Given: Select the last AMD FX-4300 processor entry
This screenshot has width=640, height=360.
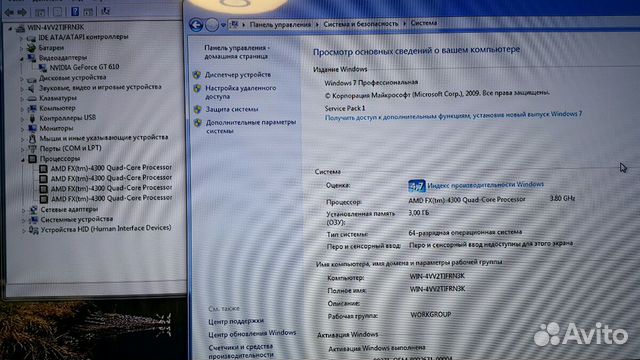Looking at the screenshot, I should [111, 198].
